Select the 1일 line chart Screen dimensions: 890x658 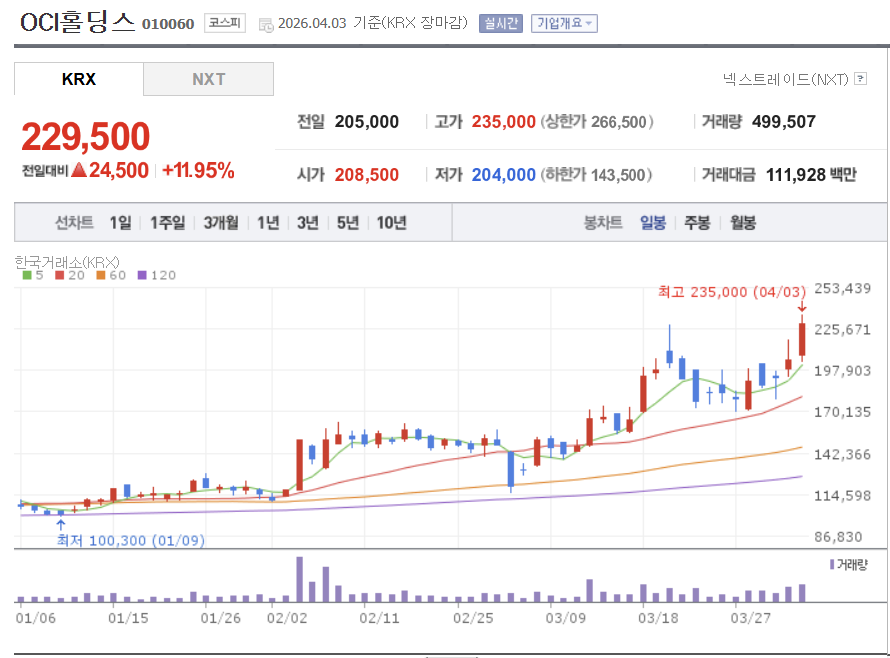120,223
